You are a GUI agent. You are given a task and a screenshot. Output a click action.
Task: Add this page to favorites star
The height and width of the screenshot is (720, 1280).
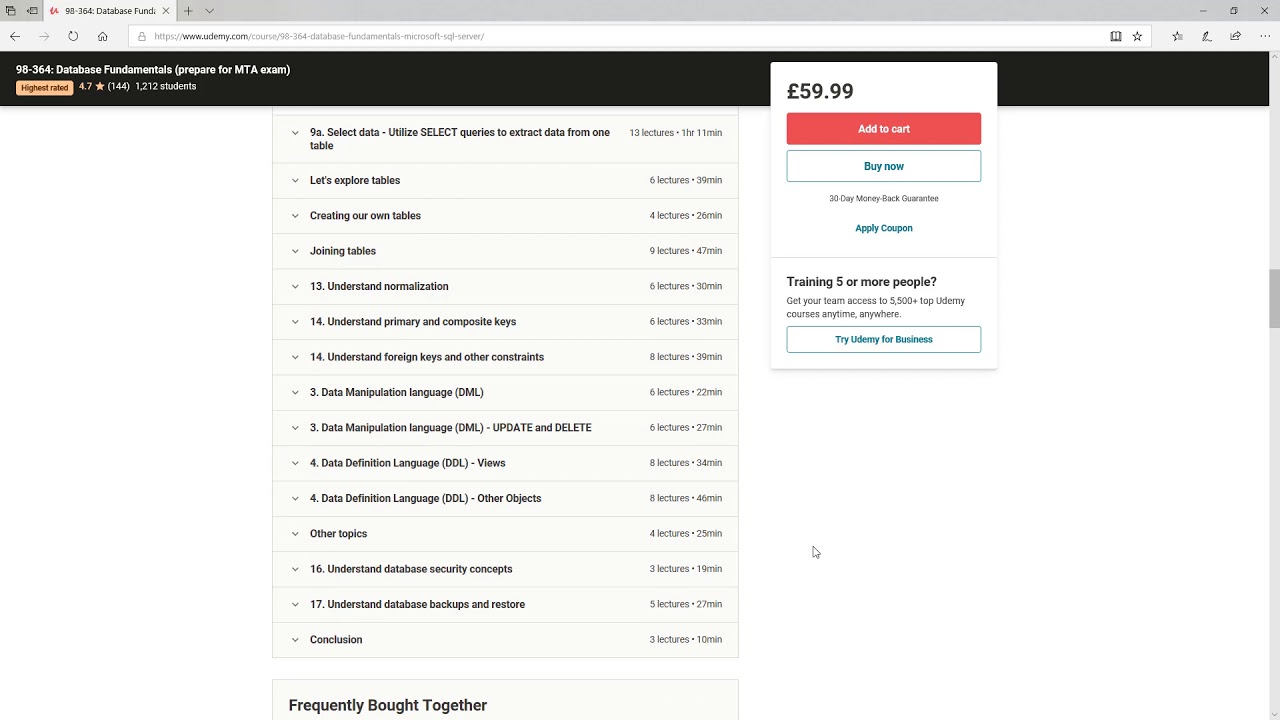point(1137,36)
